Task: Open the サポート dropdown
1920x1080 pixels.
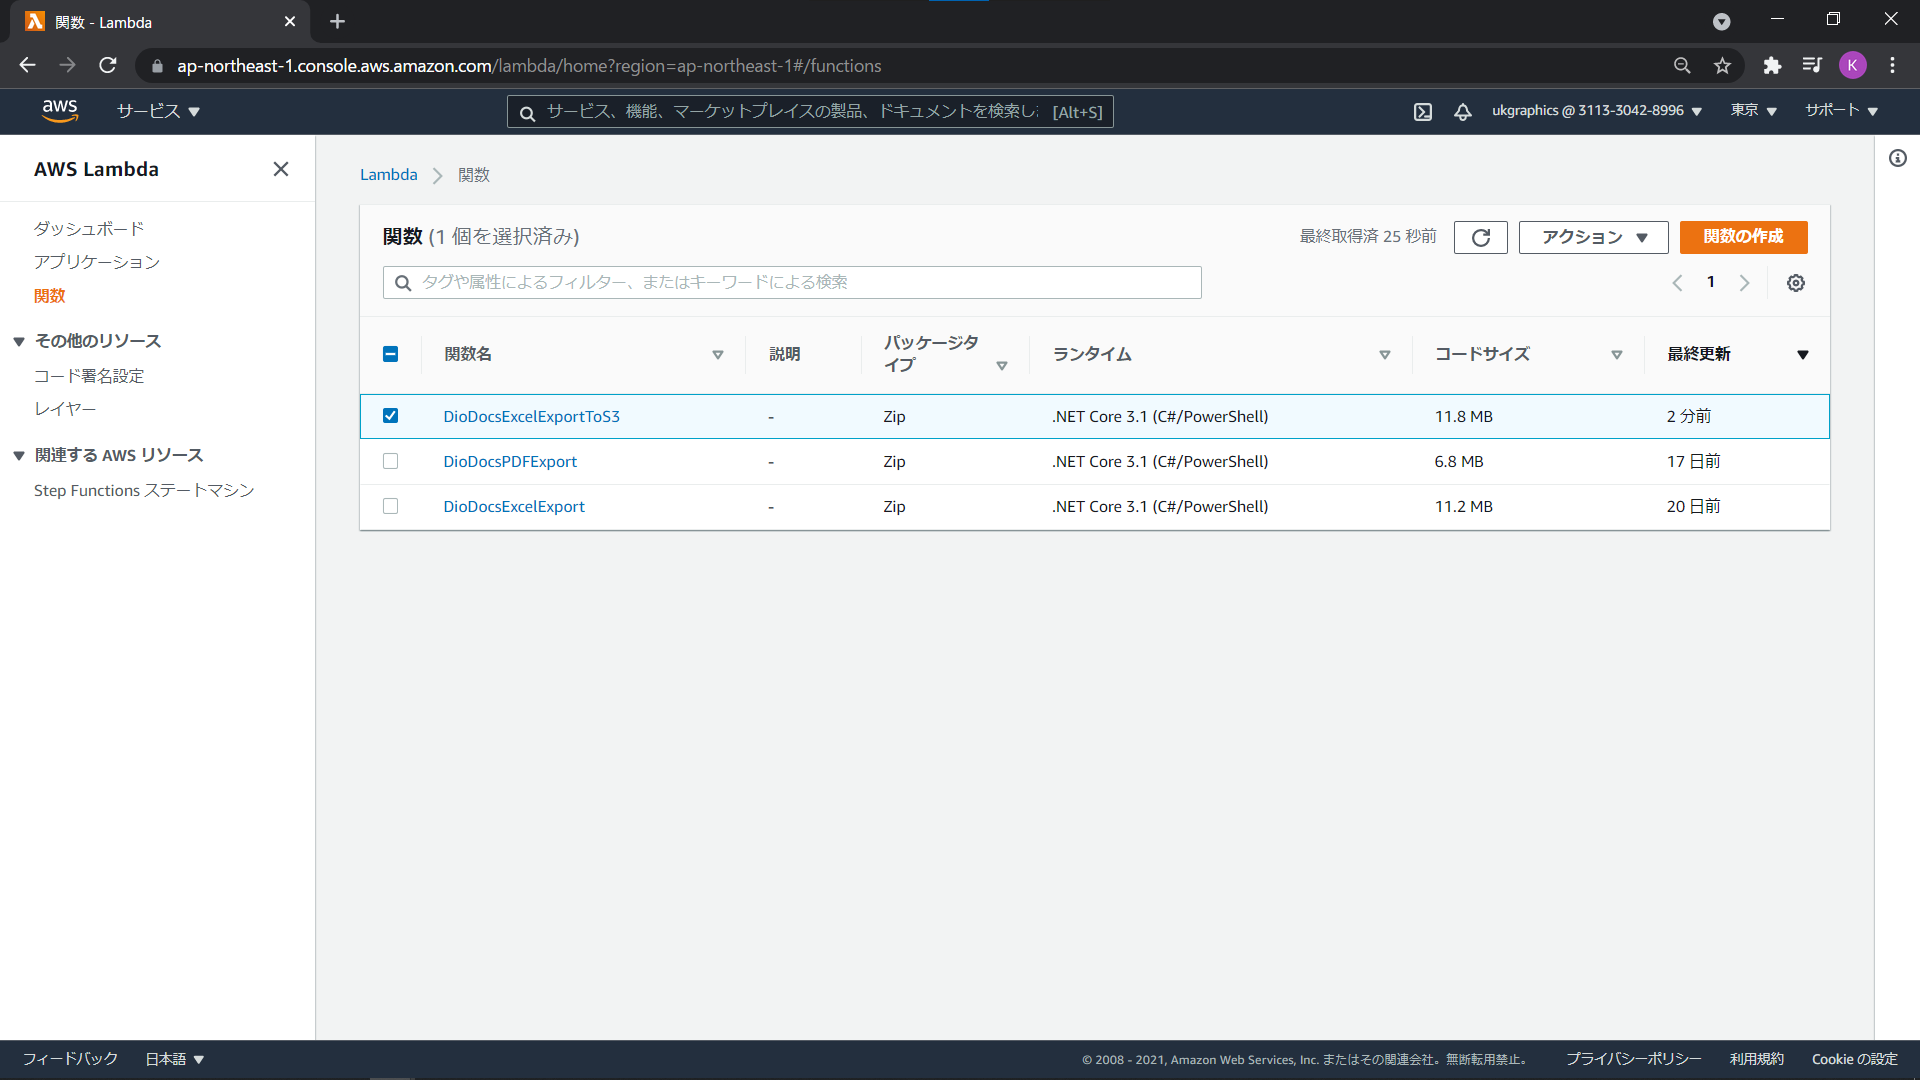Action: 1842,111
